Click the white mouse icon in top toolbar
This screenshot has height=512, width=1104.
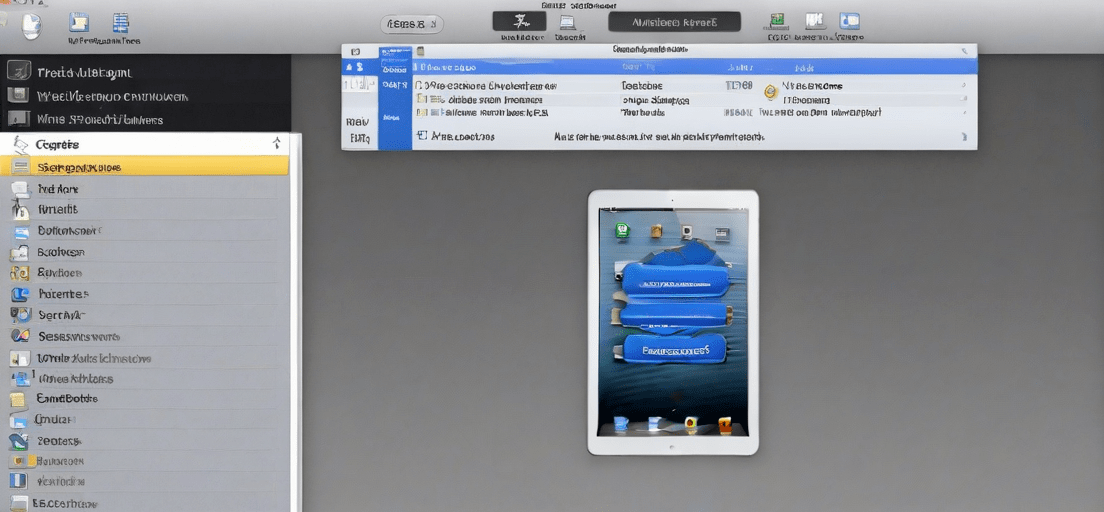click(31, 26)
